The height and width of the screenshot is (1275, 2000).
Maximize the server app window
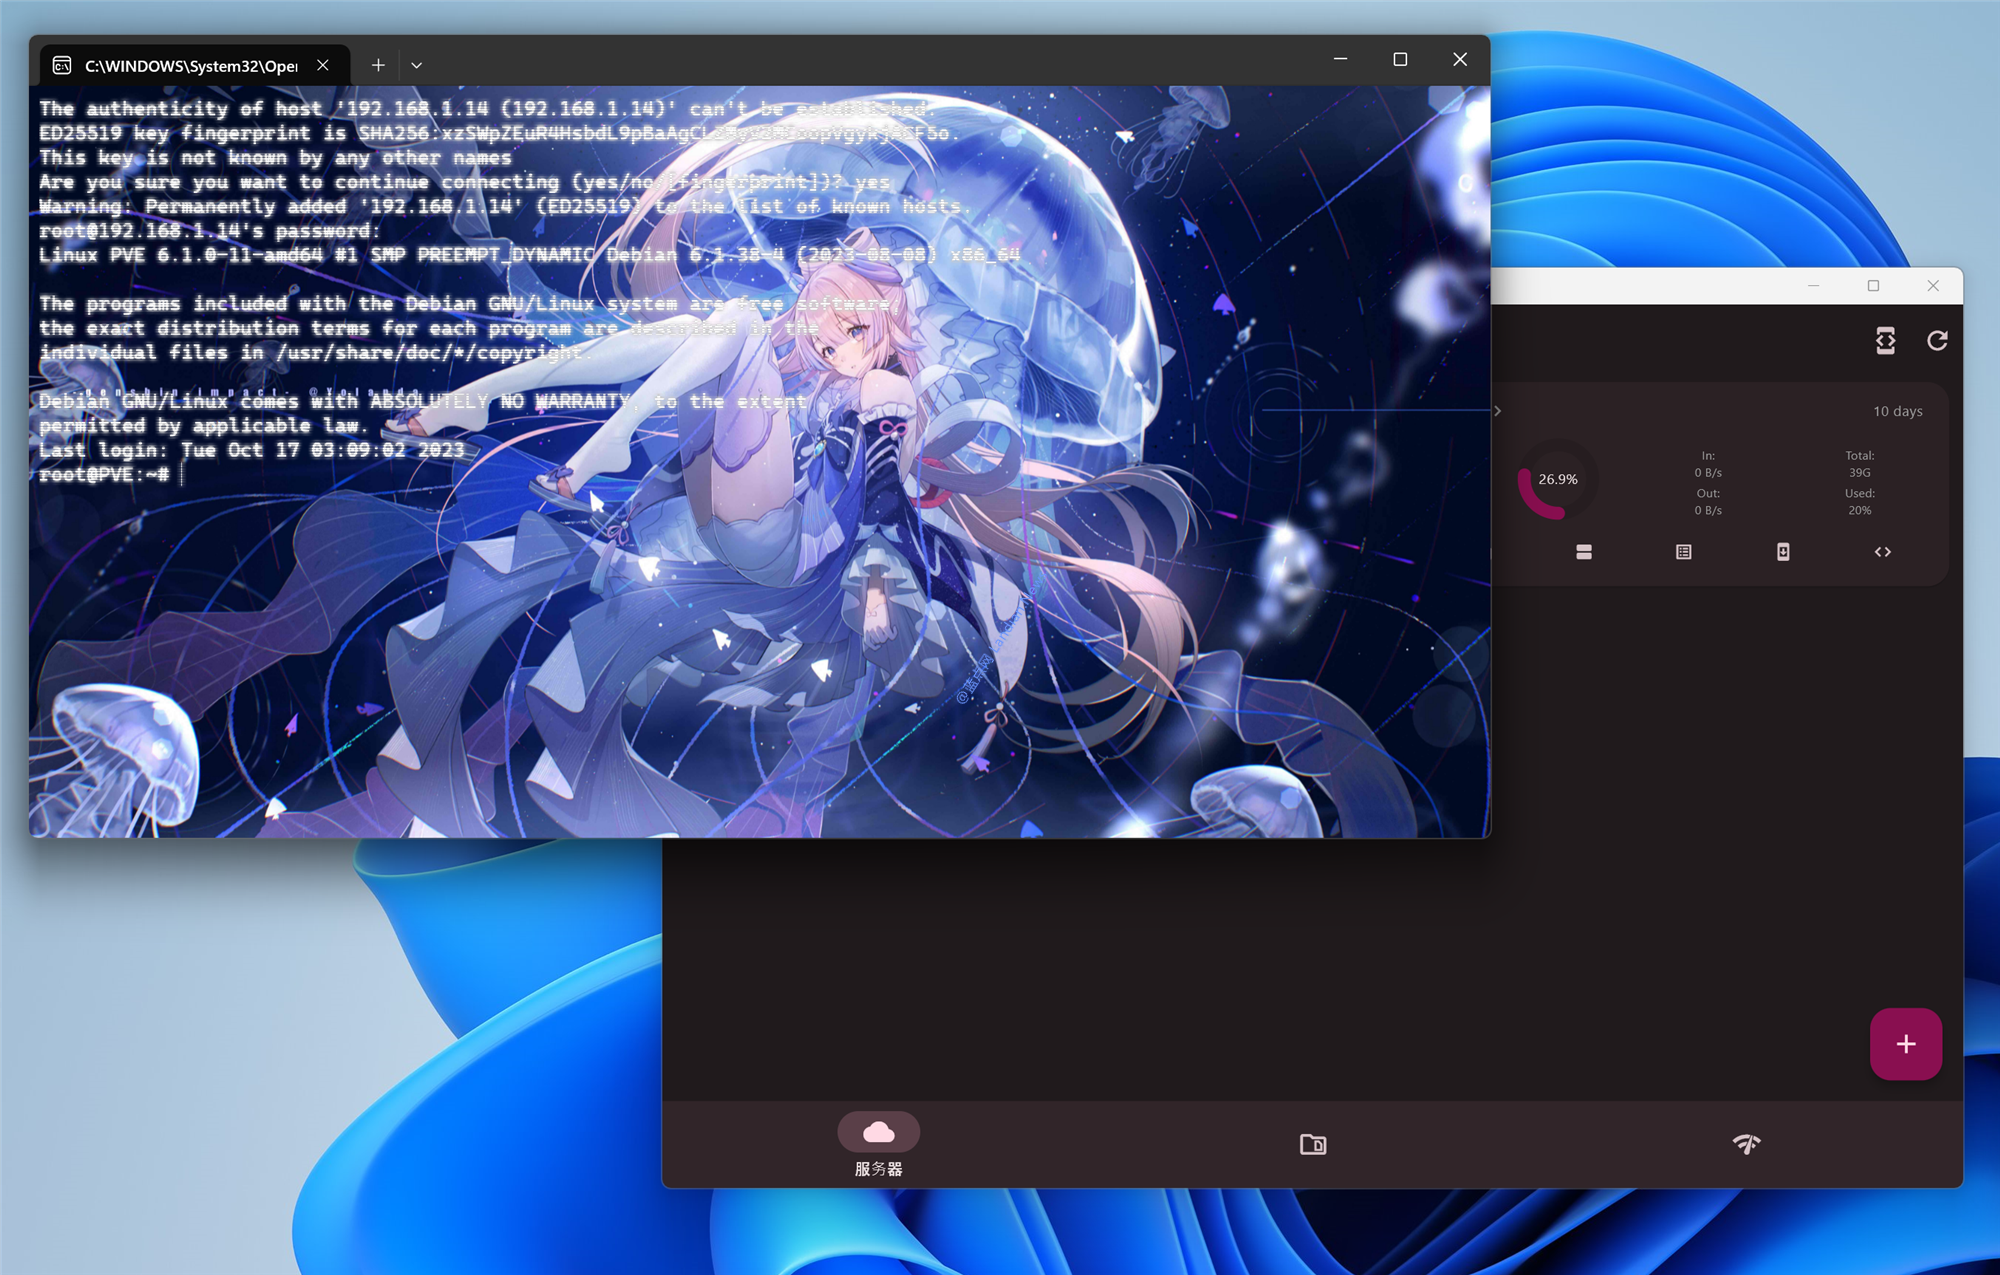(1873, 286)
